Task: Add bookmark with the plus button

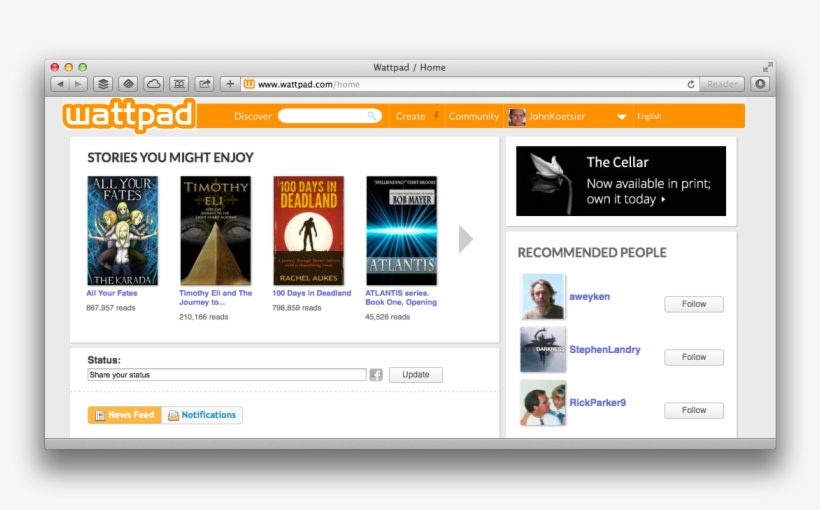Action: (230, 84)
